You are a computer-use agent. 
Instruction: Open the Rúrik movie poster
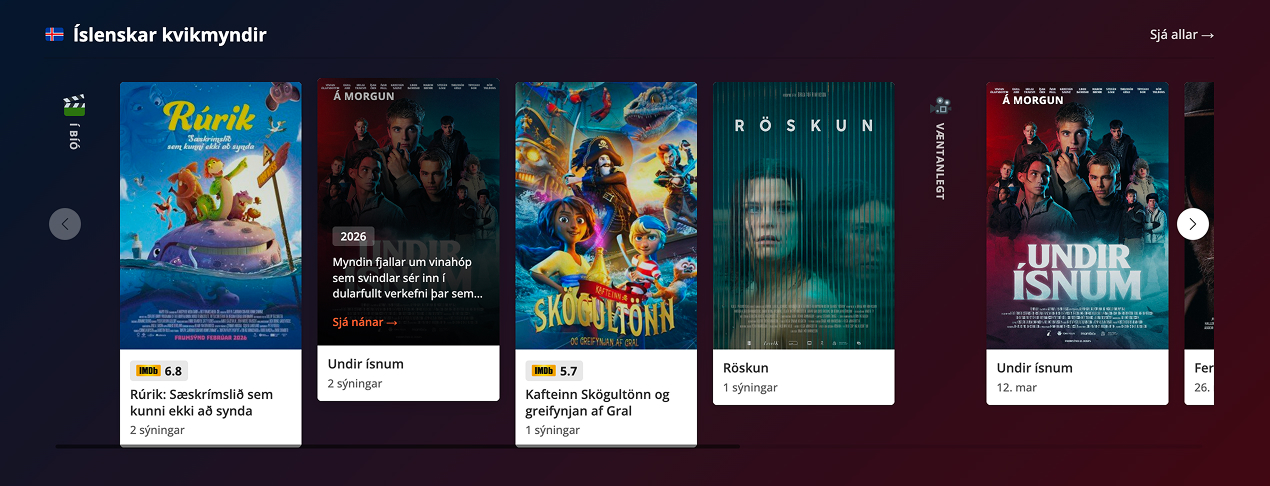(x=211, y=215)
